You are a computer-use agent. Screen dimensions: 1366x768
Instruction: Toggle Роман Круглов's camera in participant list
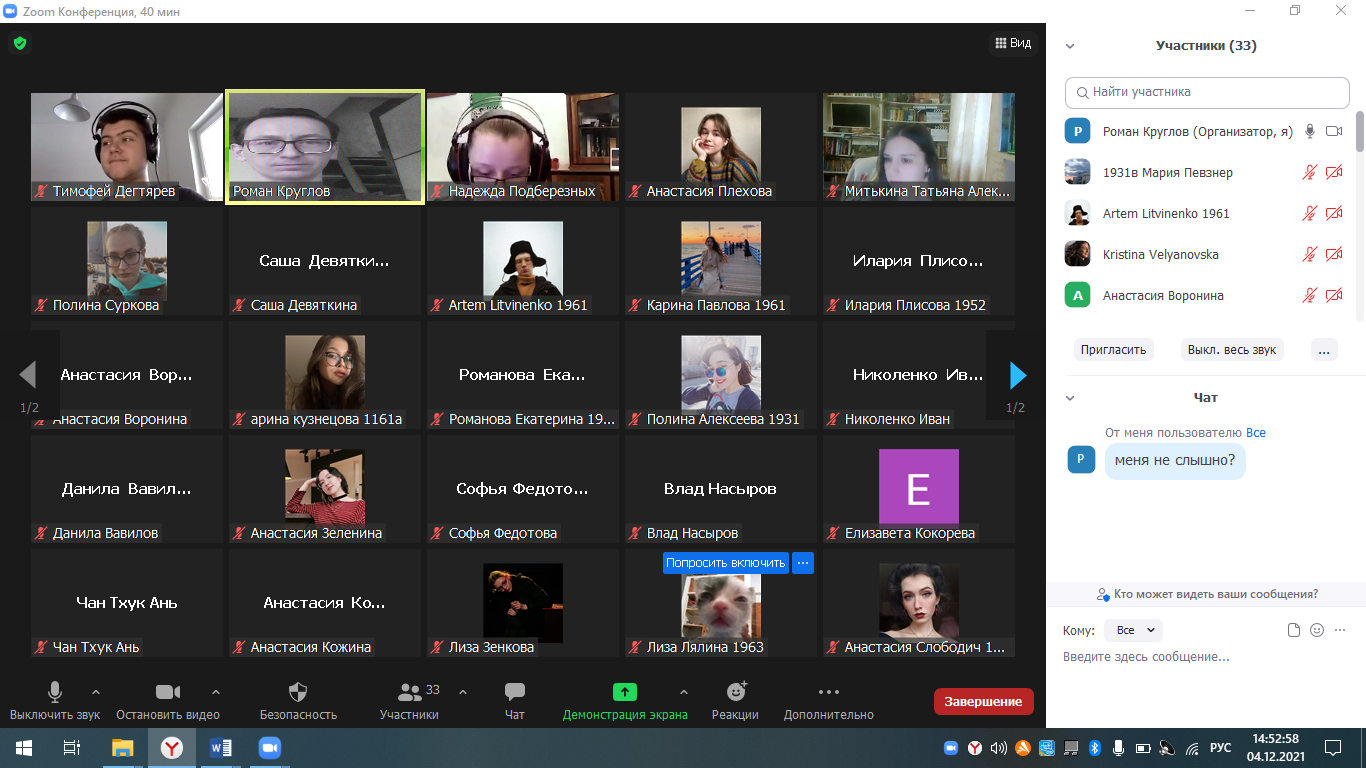pos(1334,131)
